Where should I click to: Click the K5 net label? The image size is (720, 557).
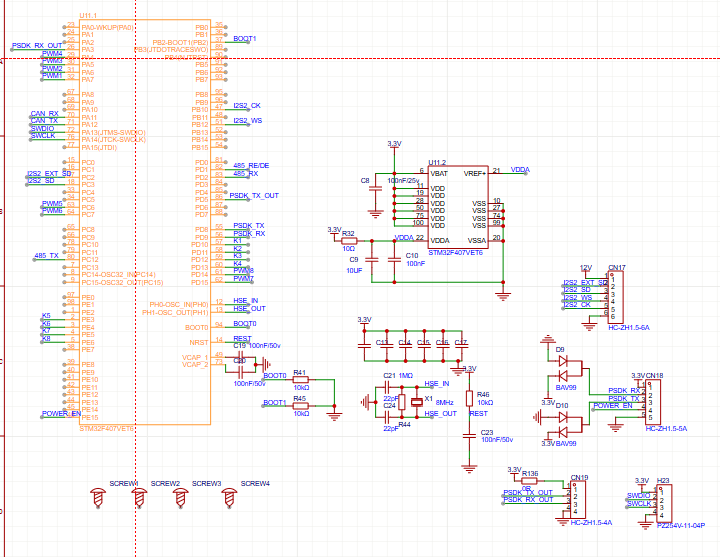tap(46, 316)
